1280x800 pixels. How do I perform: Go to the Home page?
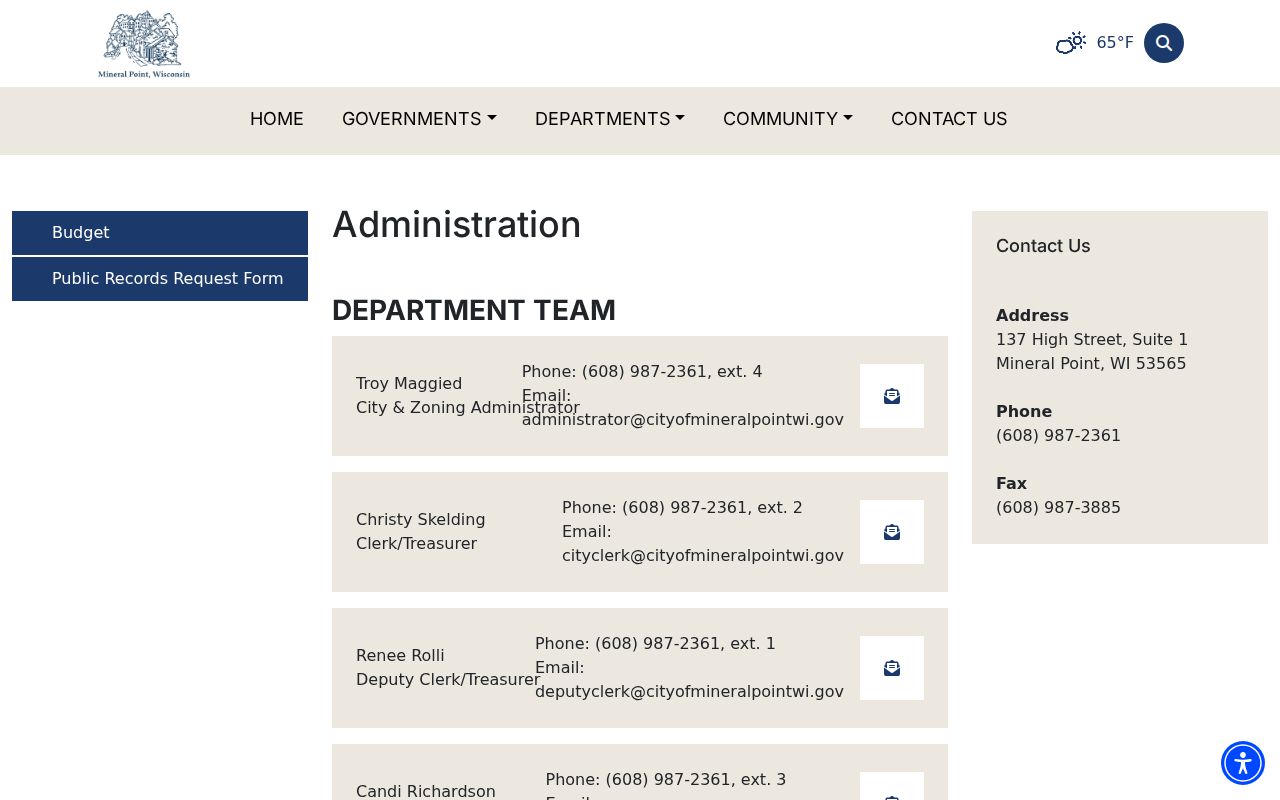277,119
